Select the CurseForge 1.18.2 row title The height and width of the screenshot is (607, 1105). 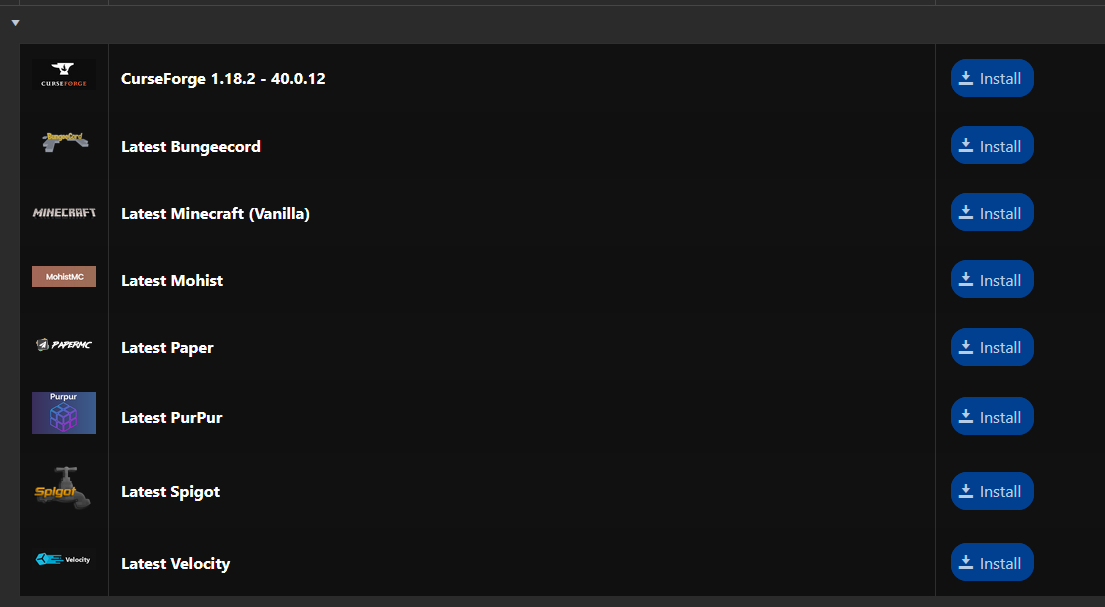[223, 79]
